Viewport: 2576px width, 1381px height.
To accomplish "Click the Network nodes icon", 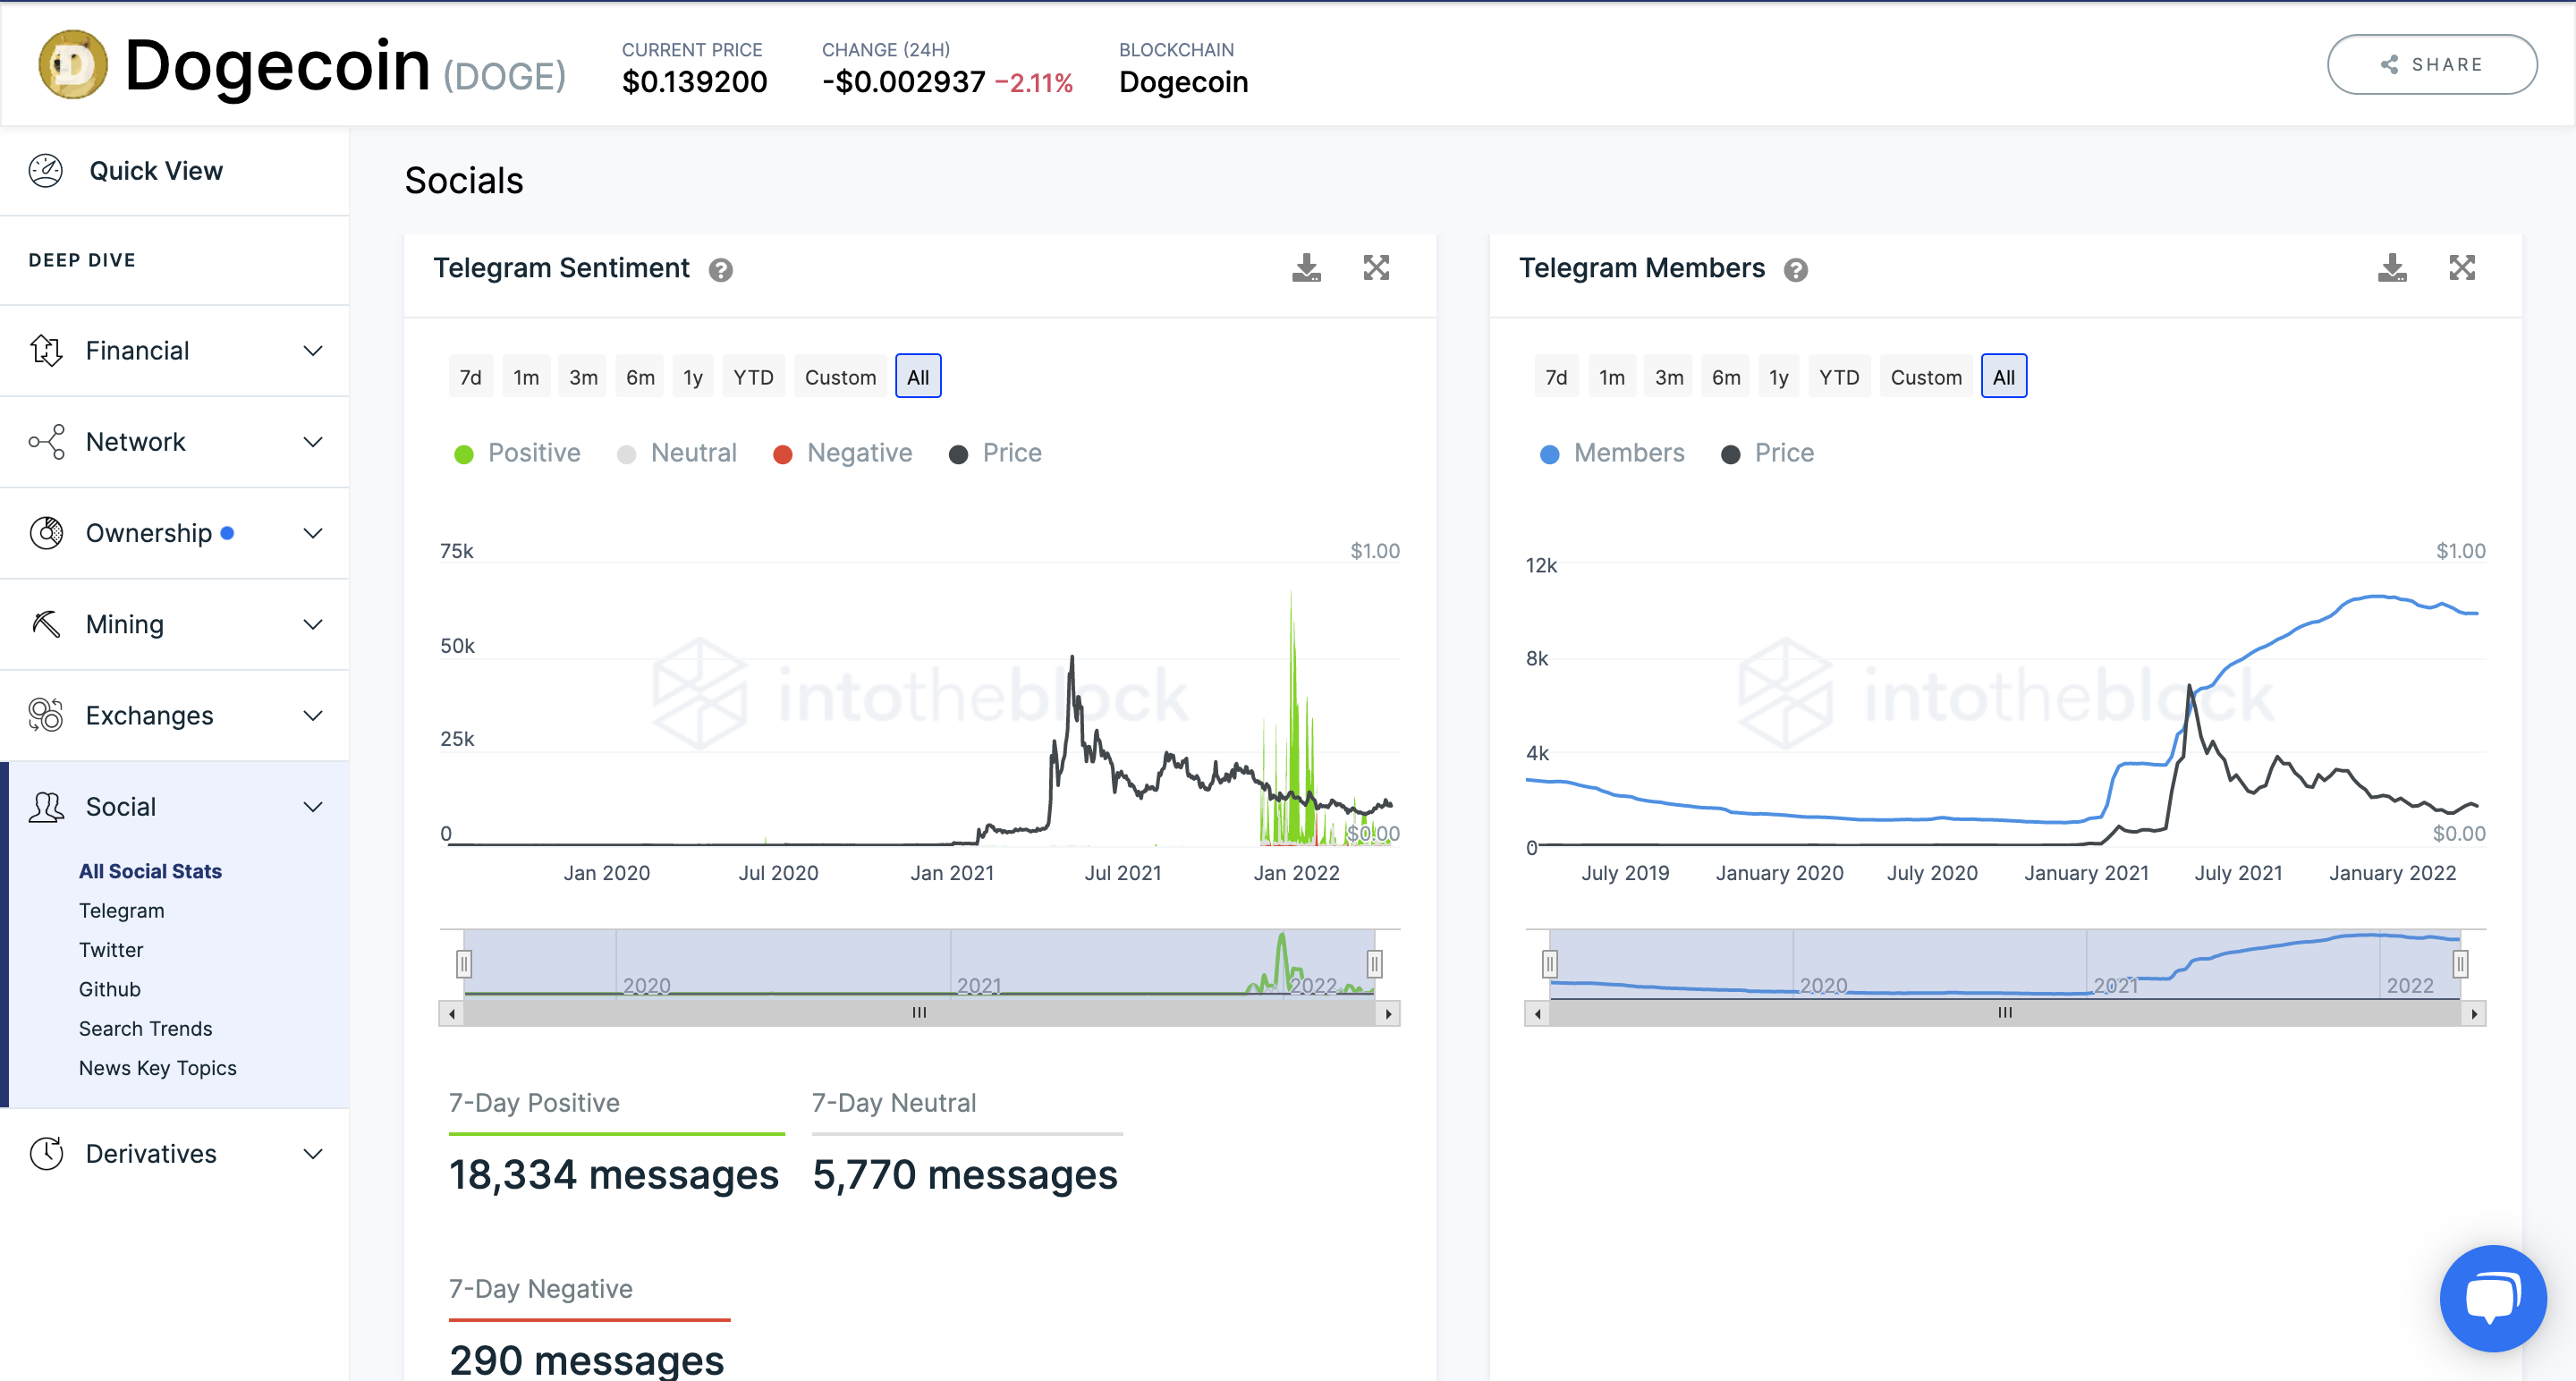I will 46,442.
